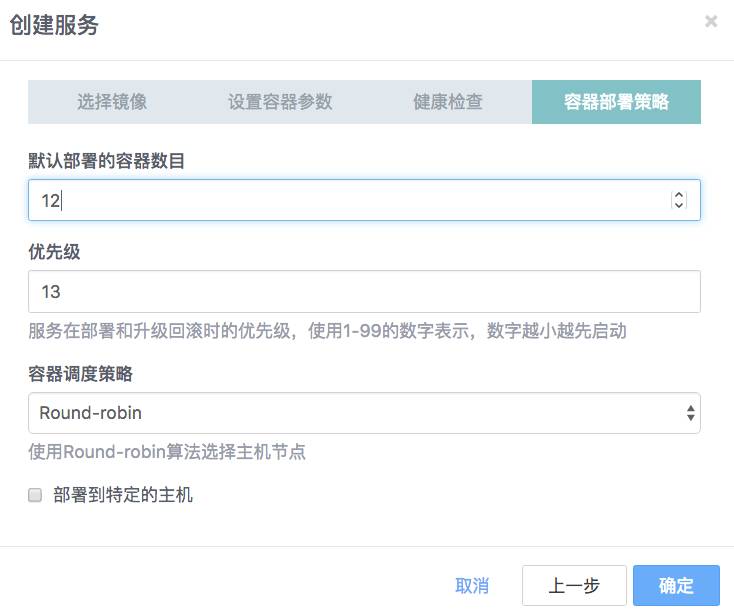
Task: Click the 使用Round-robin算法选择主机节点 hint text
Action: [x=167, y=452]
